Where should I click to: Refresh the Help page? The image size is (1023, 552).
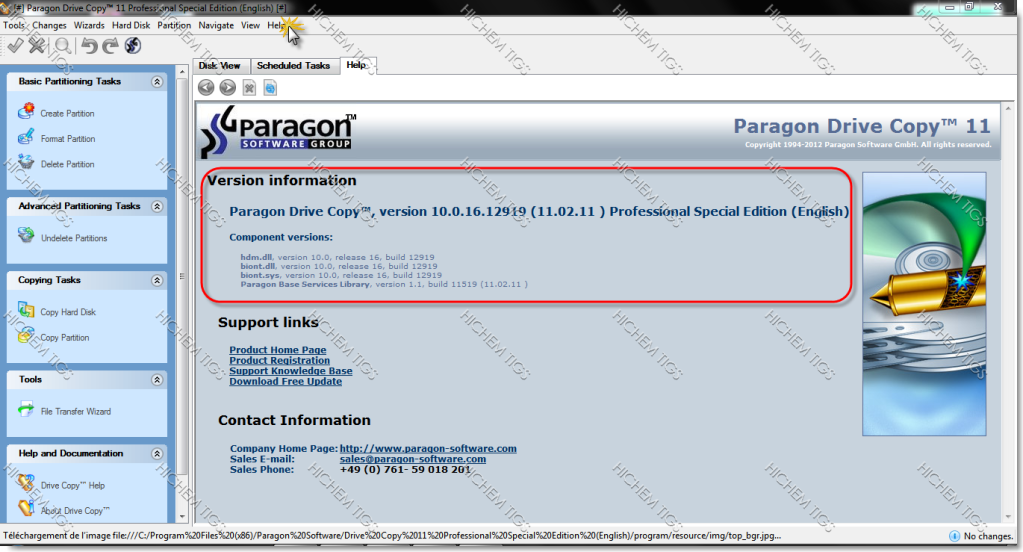pos(270,87)
